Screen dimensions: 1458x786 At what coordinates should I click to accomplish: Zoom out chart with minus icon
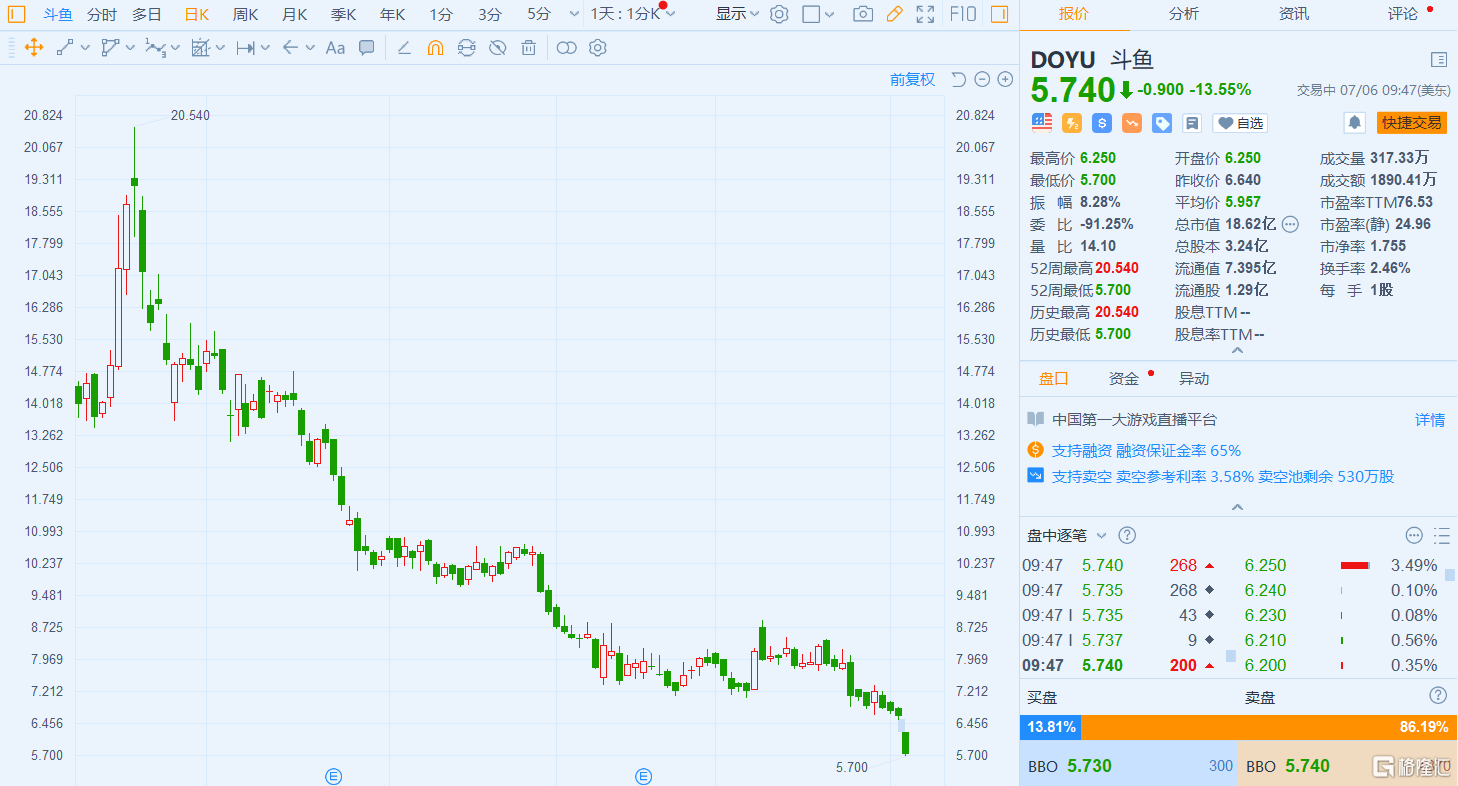pyautogui.click(x=982, y=79)
